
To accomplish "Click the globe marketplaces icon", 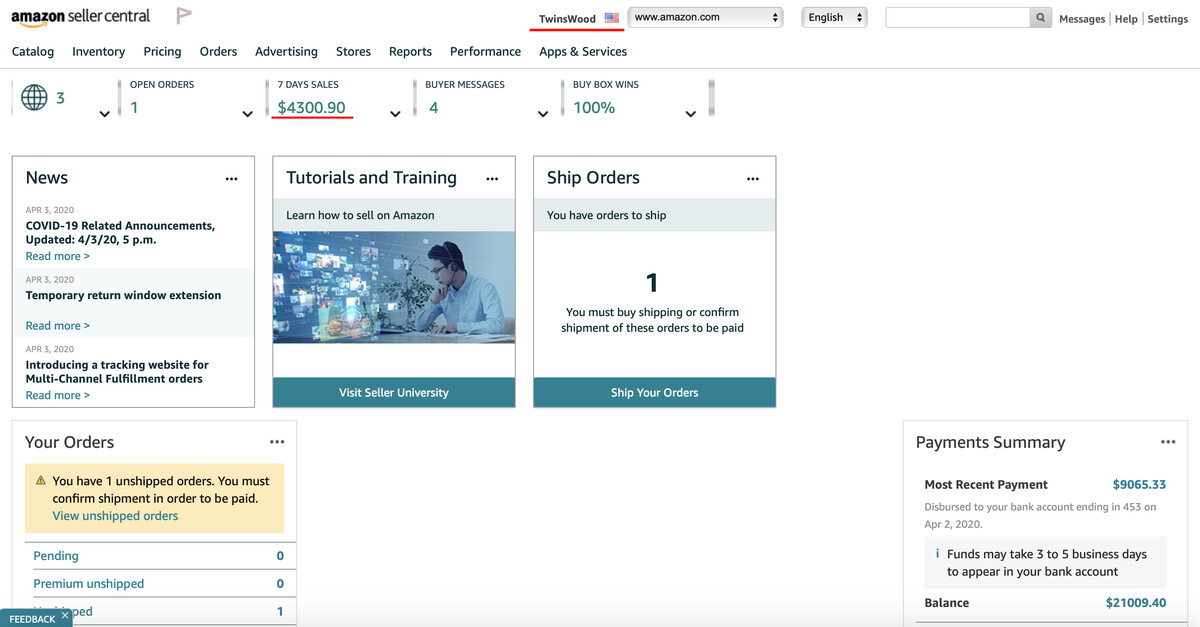I will click(x=34, y=97).
